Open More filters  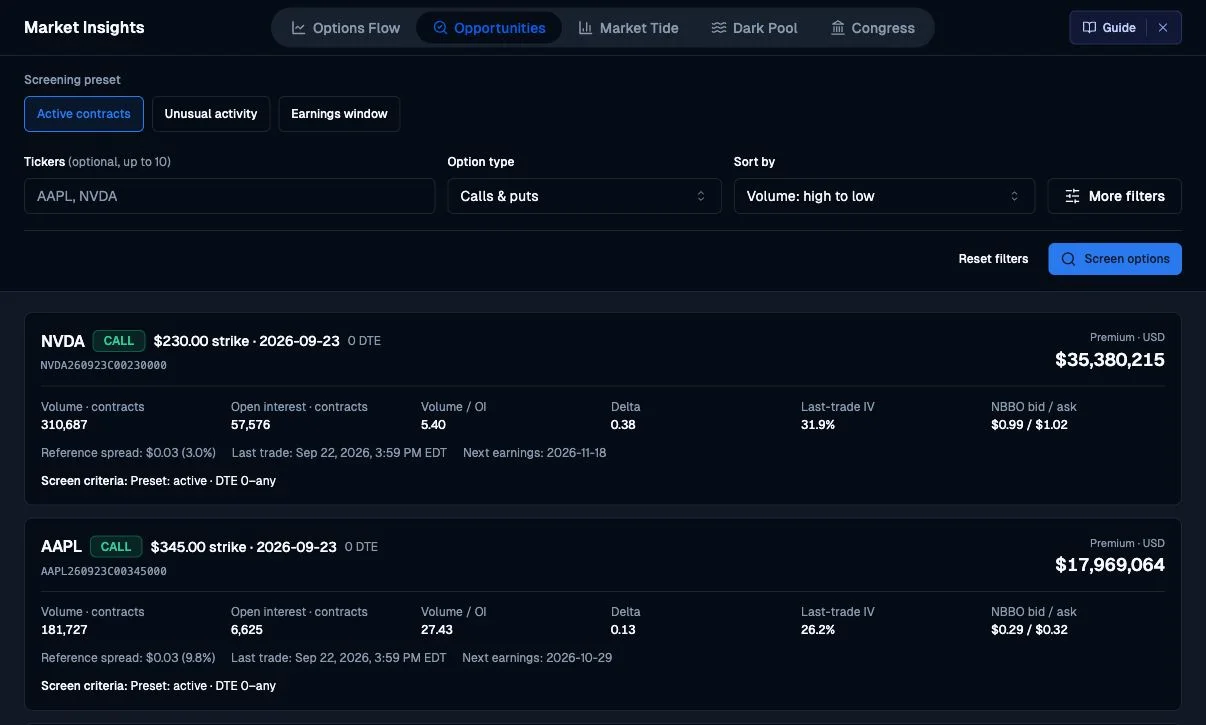click(1114, 196)
